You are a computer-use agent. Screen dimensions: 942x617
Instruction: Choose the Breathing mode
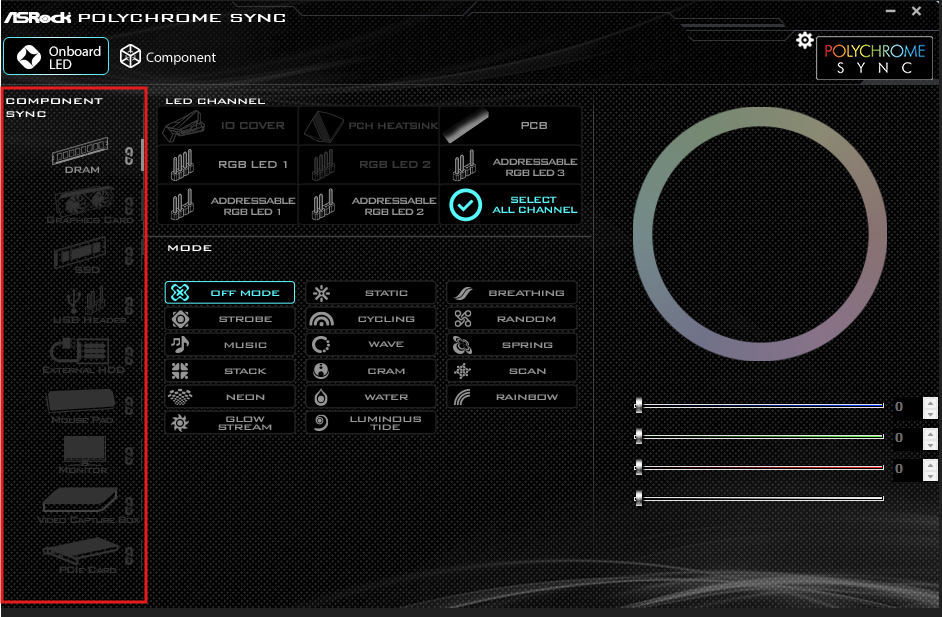click(x=511, y=293)
